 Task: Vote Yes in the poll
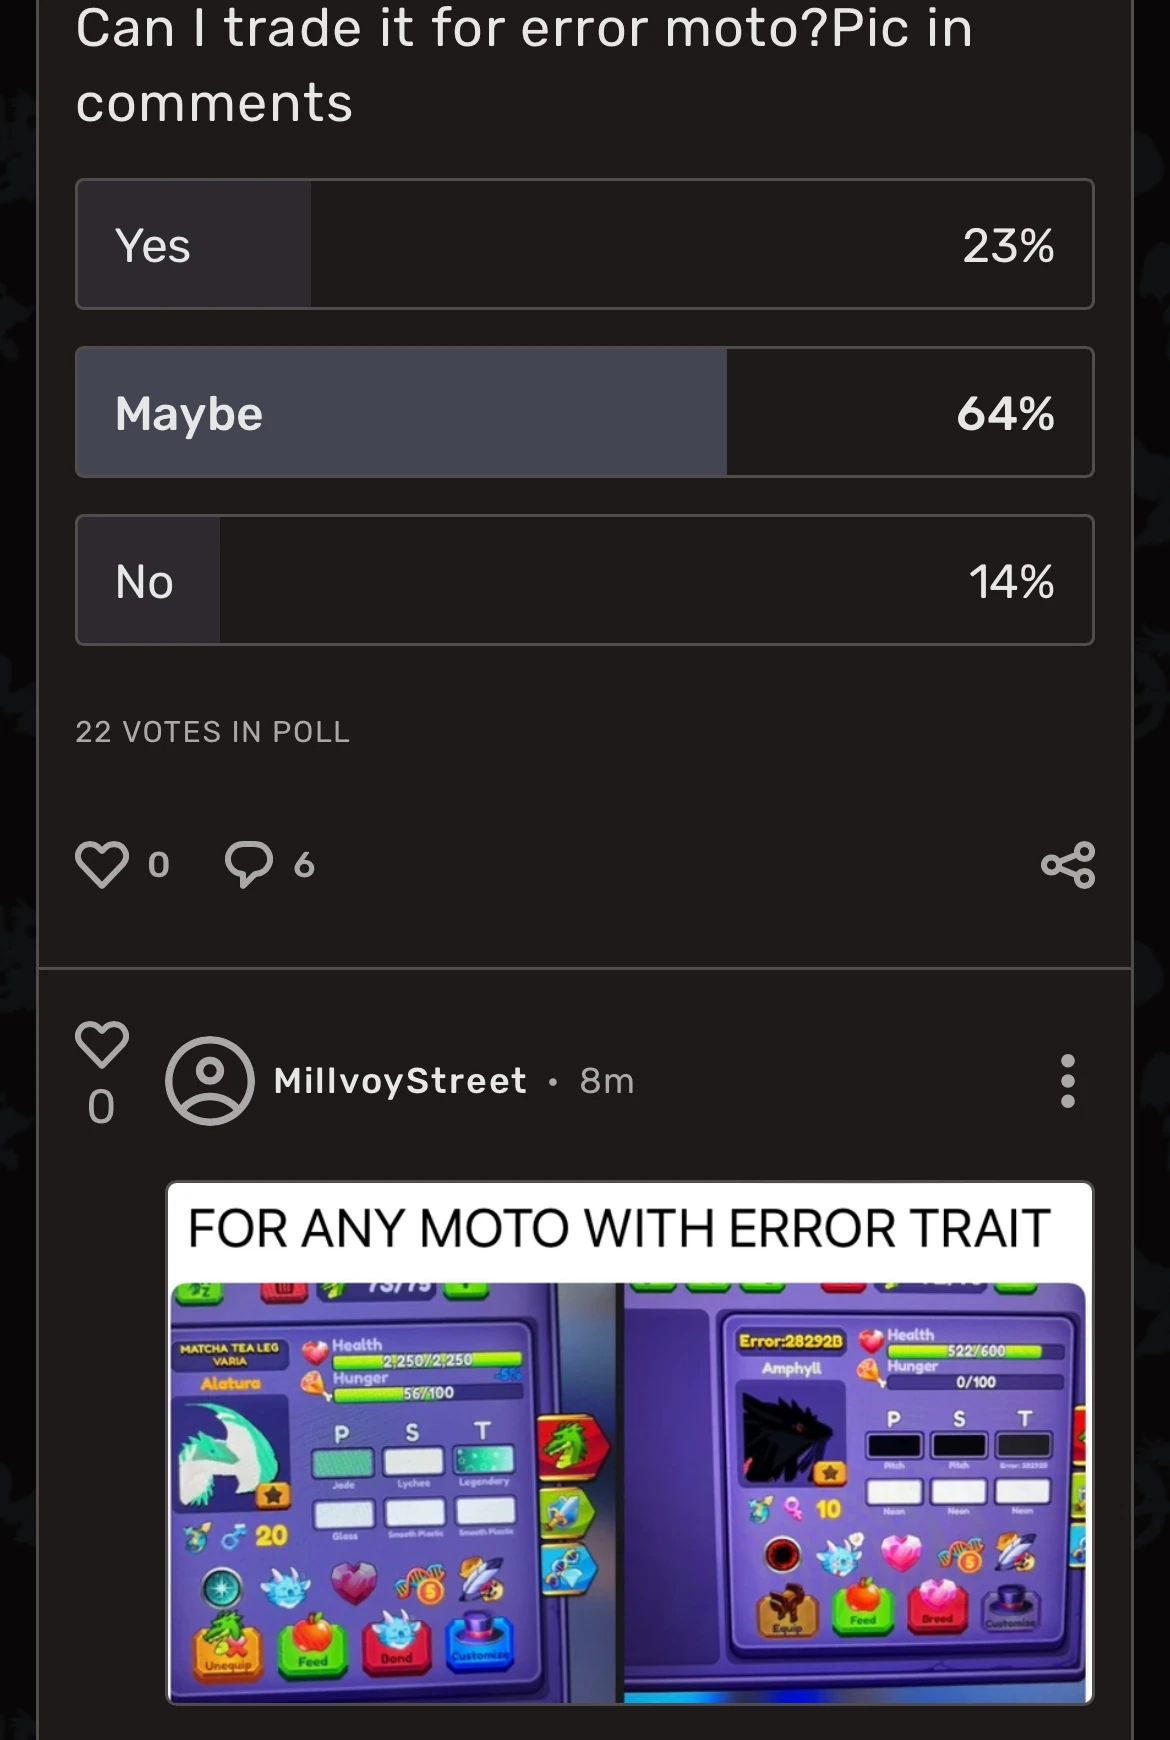585,244
